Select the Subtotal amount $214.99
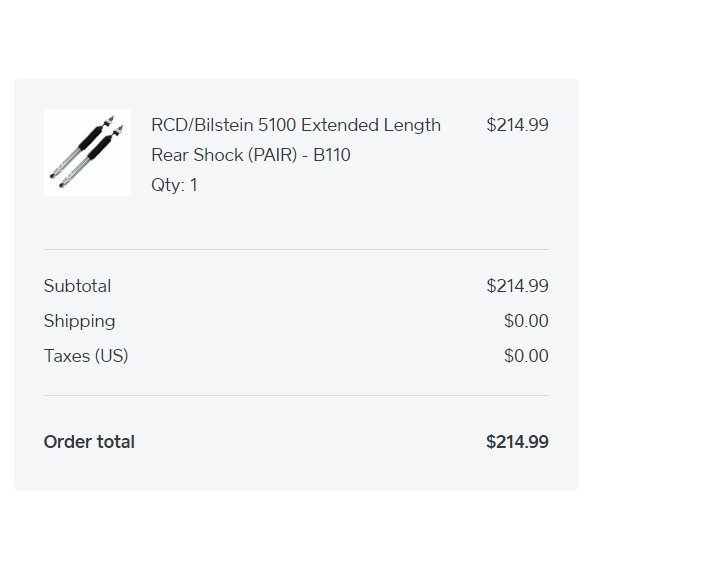The width and height of the screenshot is (707, 578). pyautogui.click(x=517, y=286)
